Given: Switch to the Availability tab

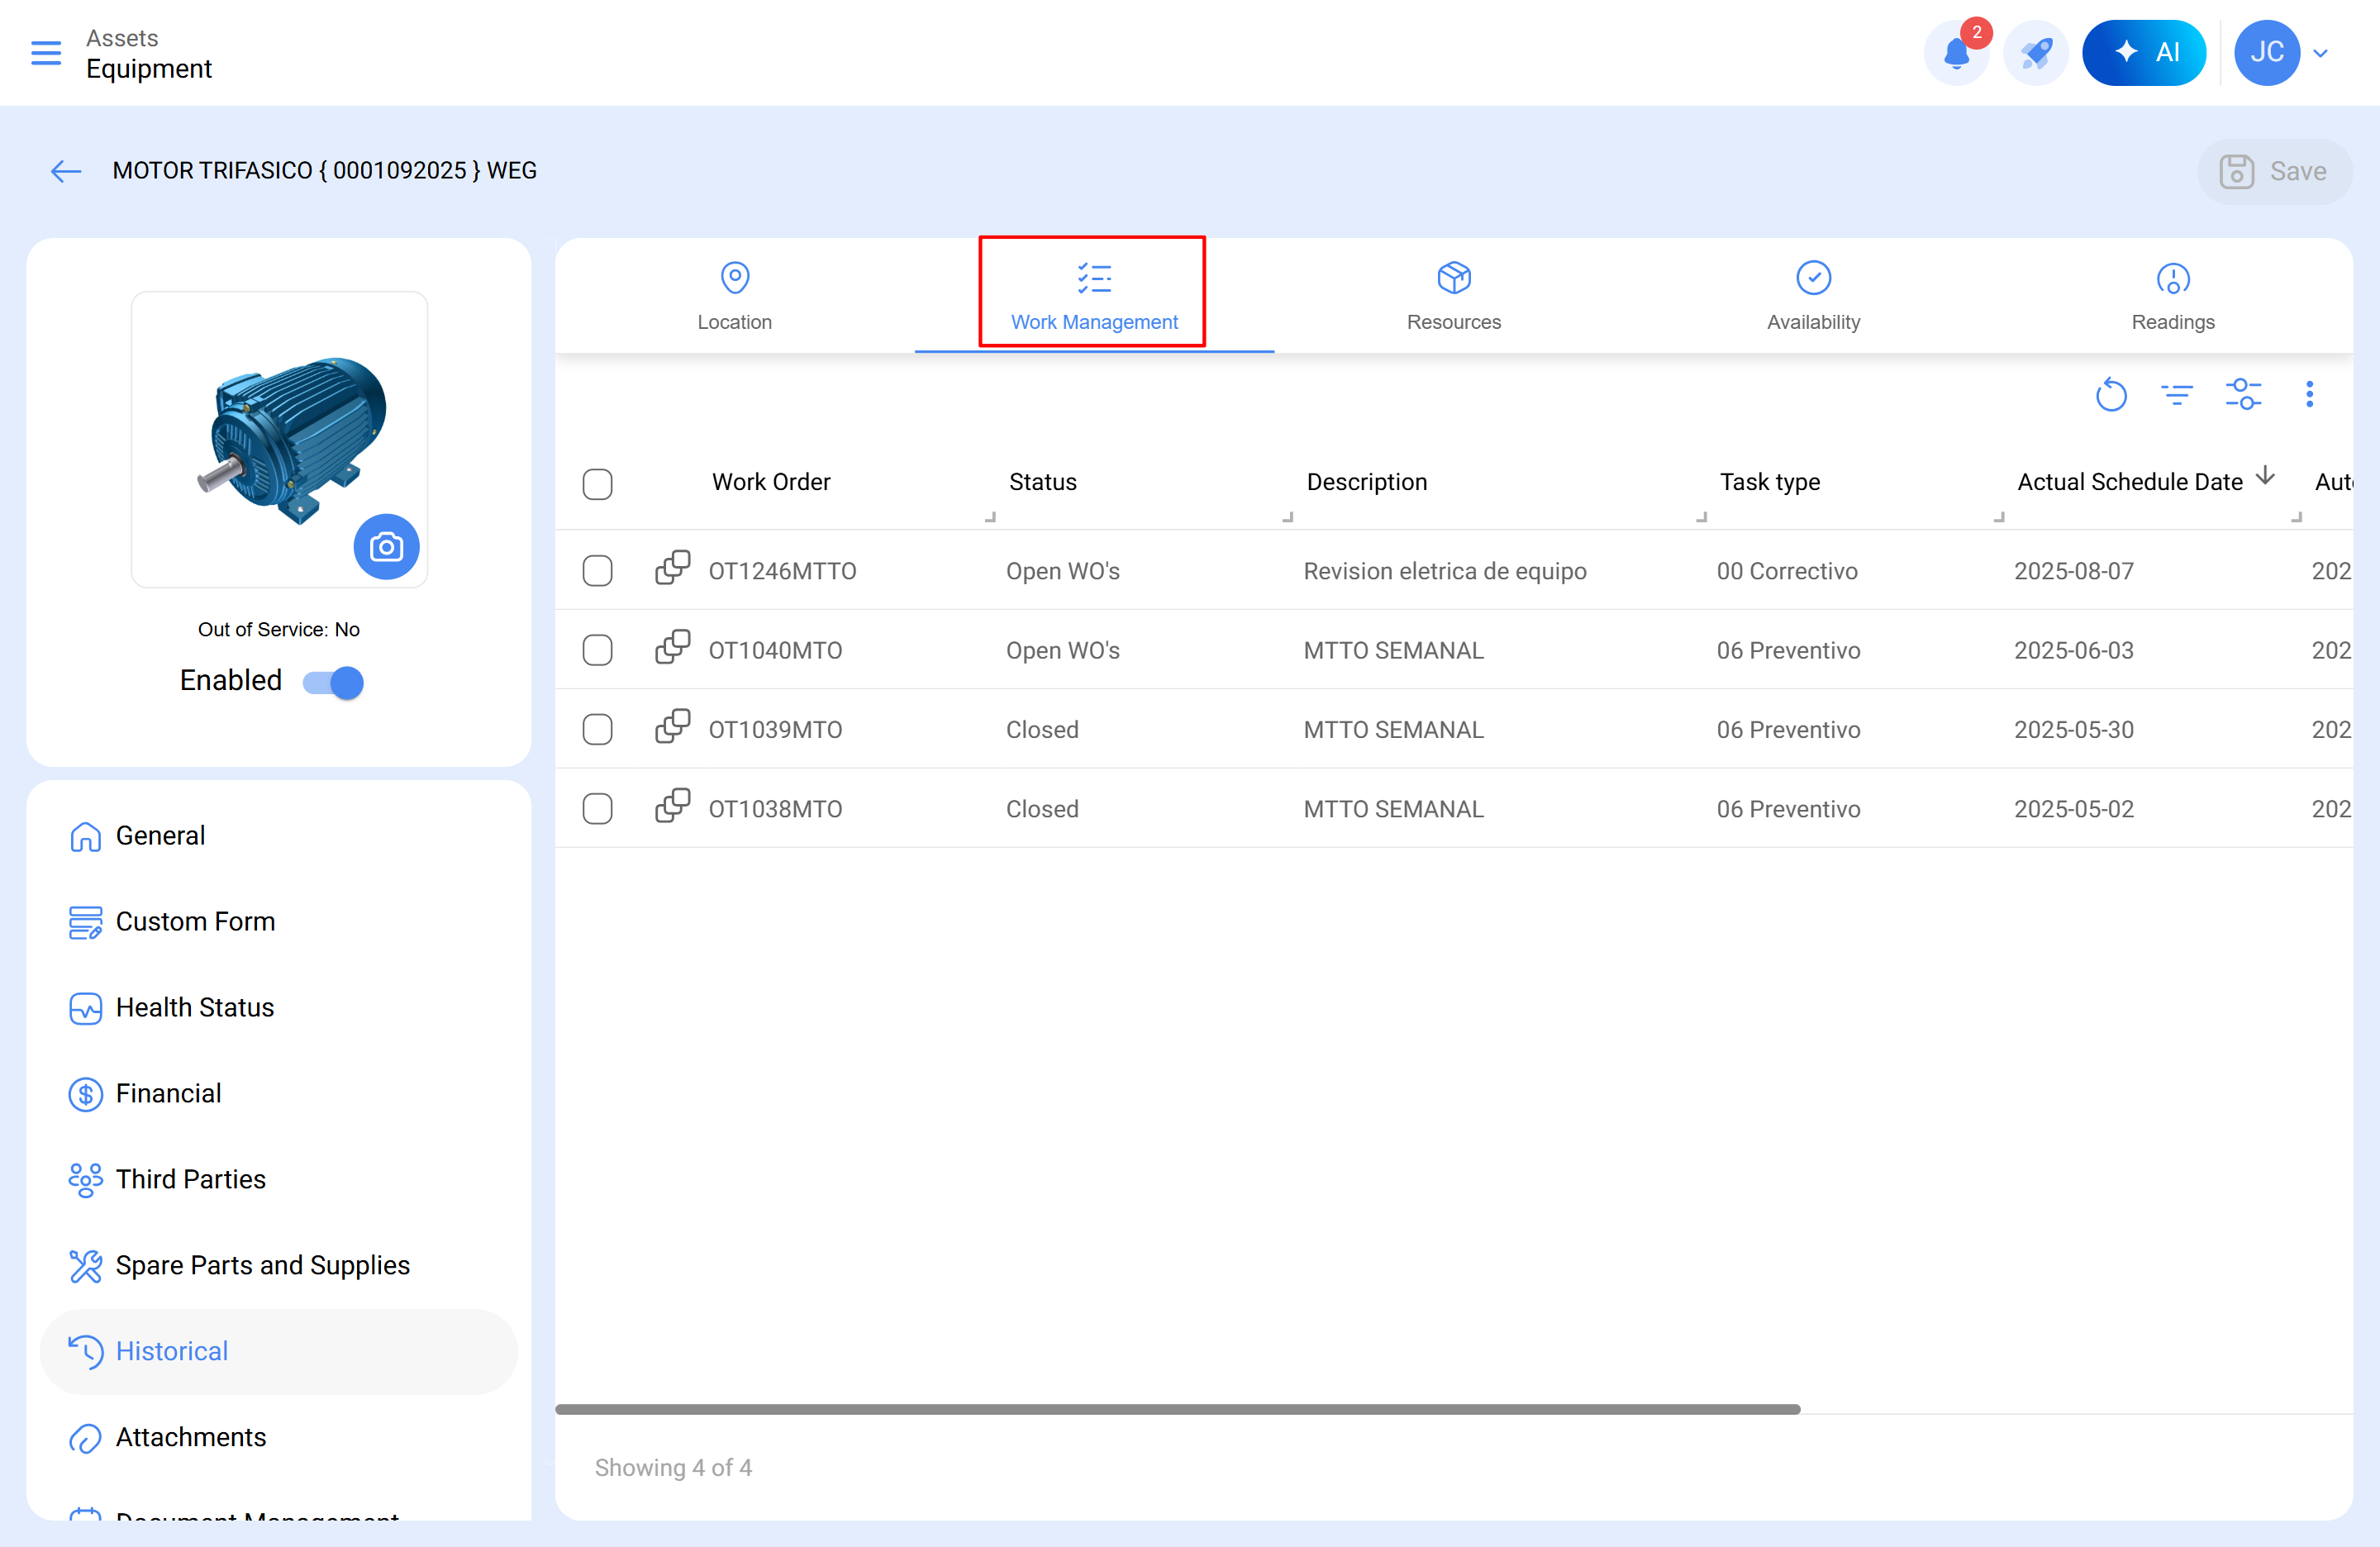Looking at the screenshot, I should pyautogui.click(x=1813, y=296).
